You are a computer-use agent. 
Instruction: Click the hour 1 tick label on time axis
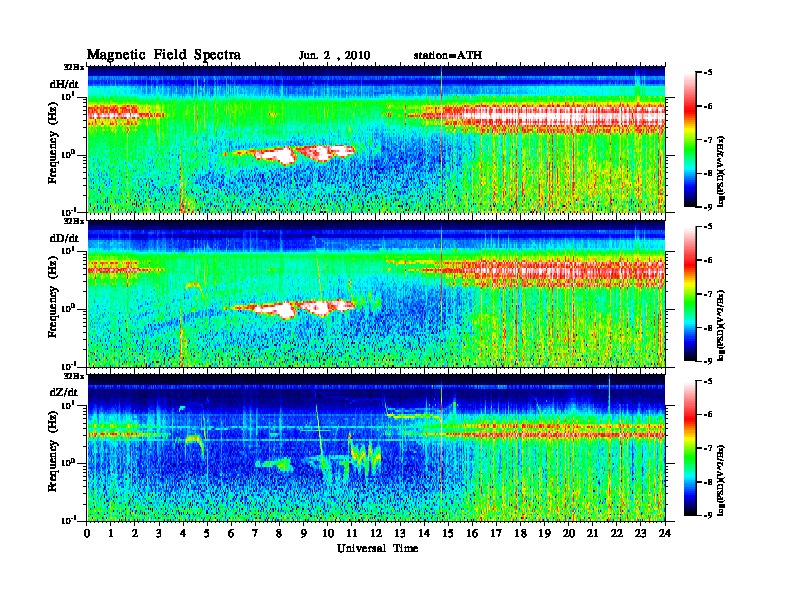111,534
